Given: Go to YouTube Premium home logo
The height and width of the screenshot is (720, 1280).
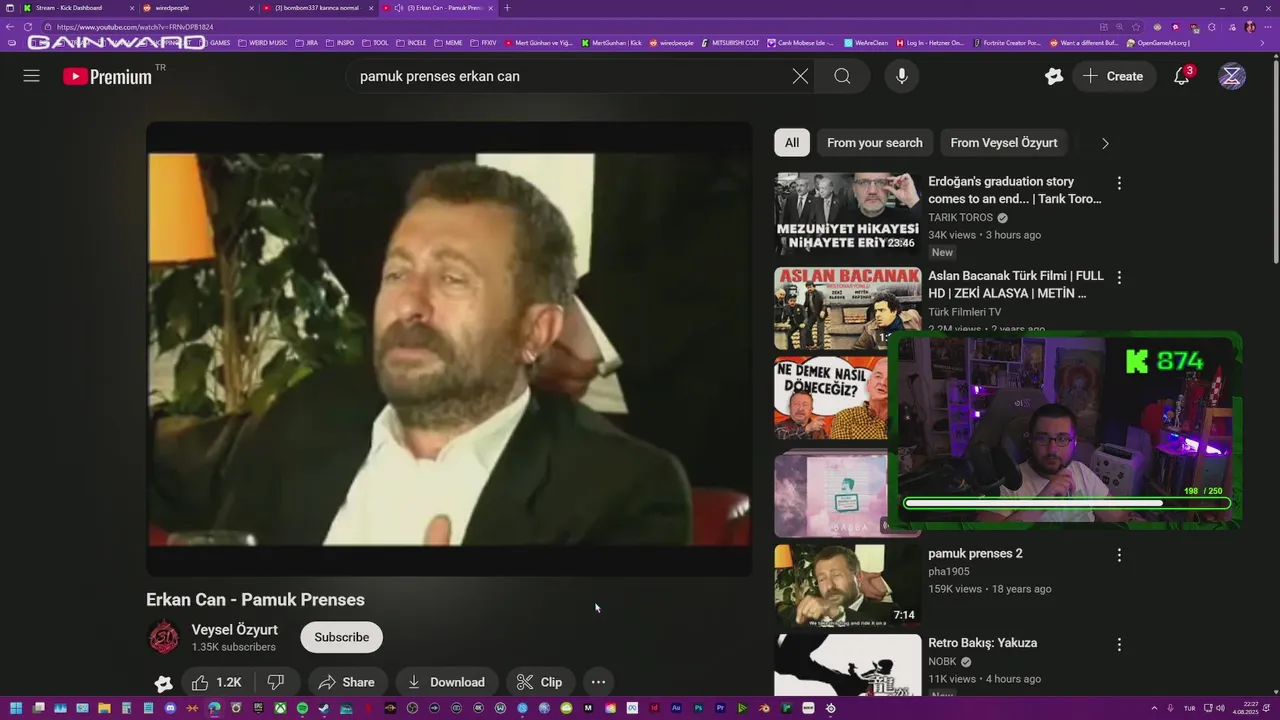Looking at the screenshot, I should (x=107, y=76).
